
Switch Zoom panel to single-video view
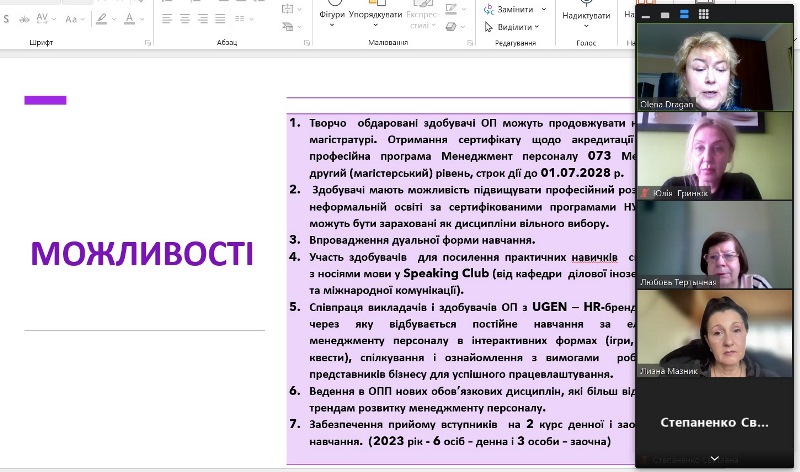pos(666,15)
